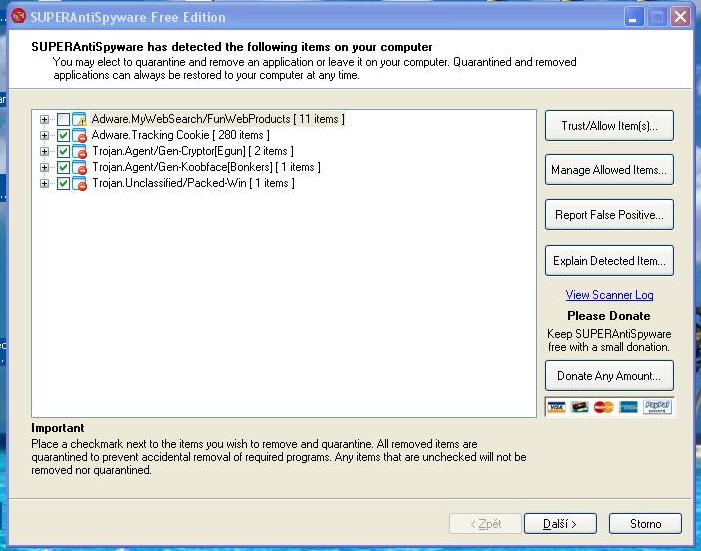Open Manage Allowed Items
Viewport: 701px width, 551px height.
pyautogui.click(x=609, y=170)
